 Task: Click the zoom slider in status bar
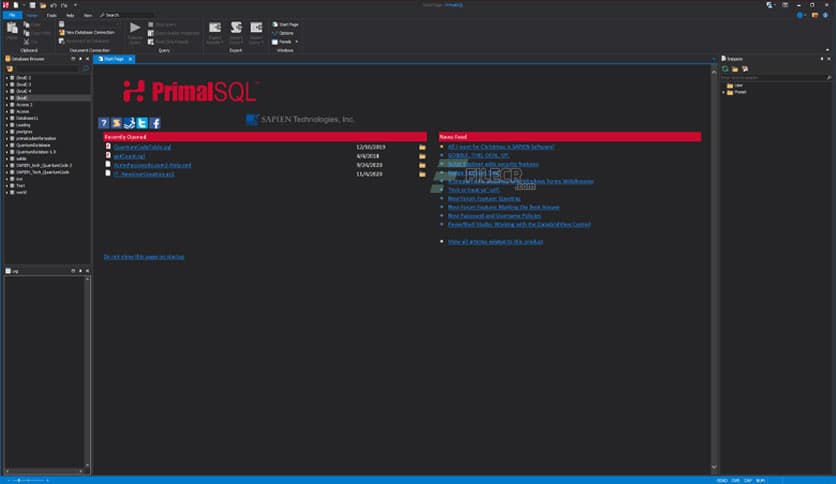[28, 480]
